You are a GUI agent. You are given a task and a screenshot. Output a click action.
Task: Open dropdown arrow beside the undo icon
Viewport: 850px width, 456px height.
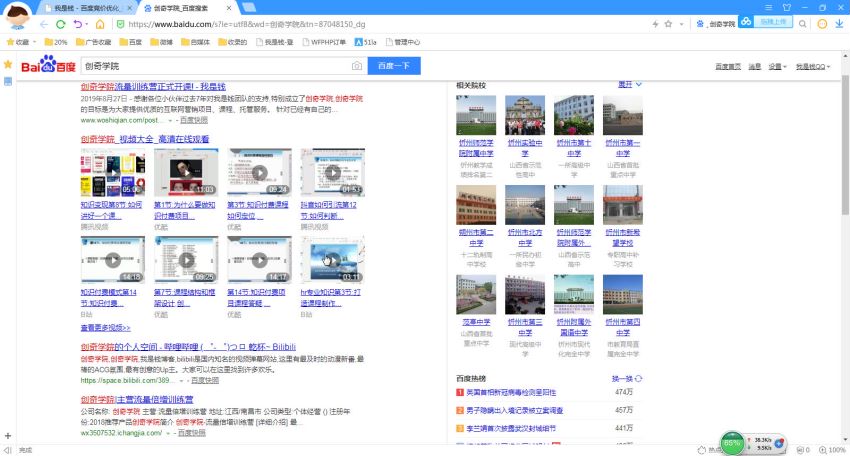point(87,24)
